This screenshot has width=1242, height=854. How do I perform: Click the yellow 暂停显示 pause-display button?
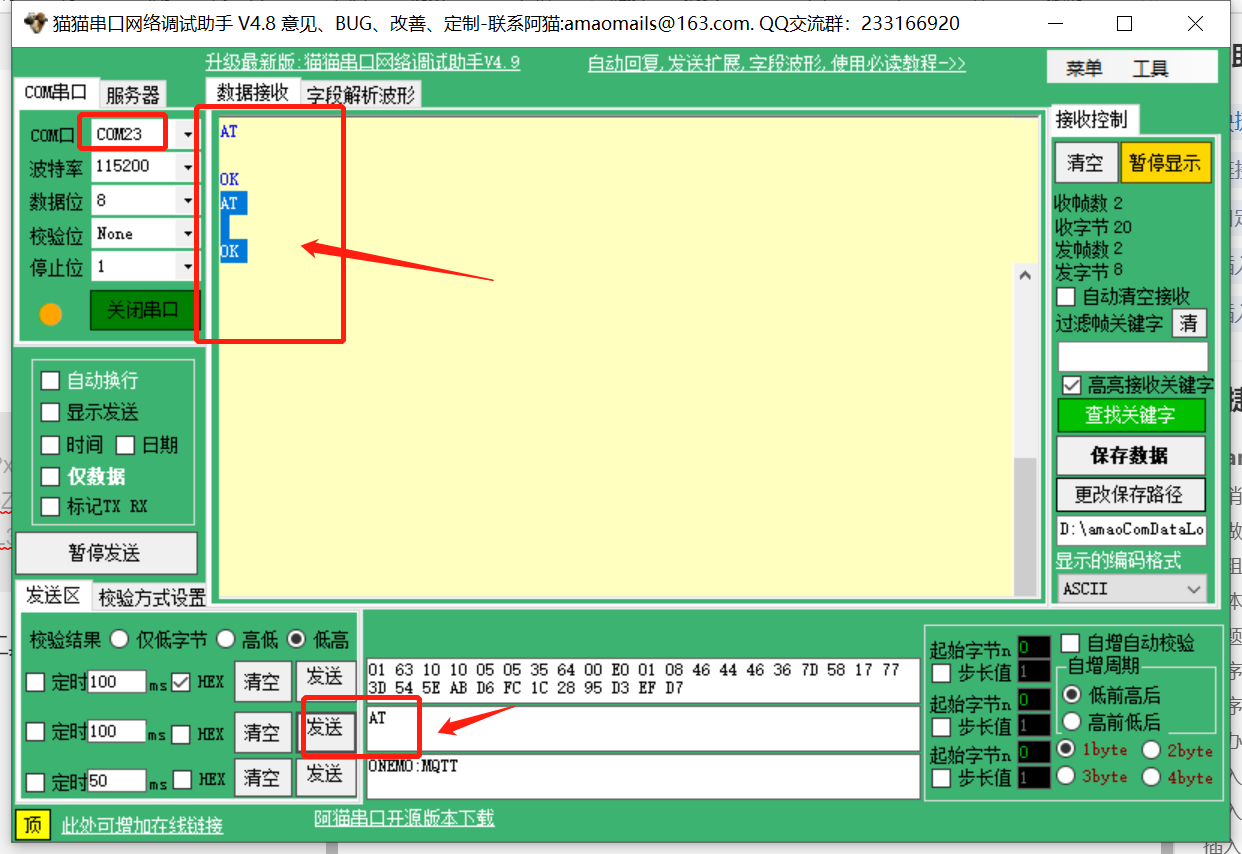[x=1166, y=162]
